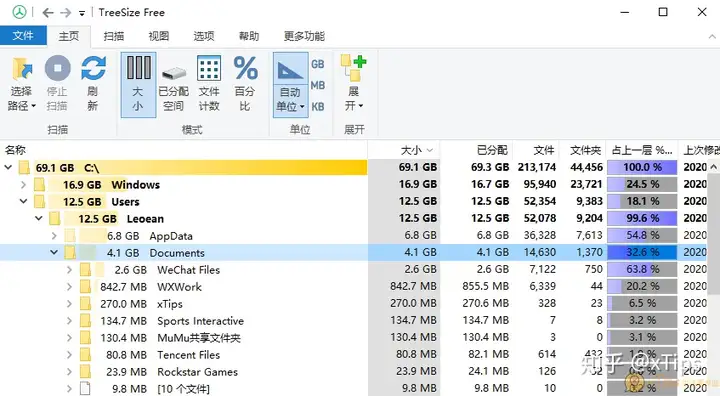Select 自动单位 automatic units
The width and height of the screenshot is (720, 396).
point(290,85)
